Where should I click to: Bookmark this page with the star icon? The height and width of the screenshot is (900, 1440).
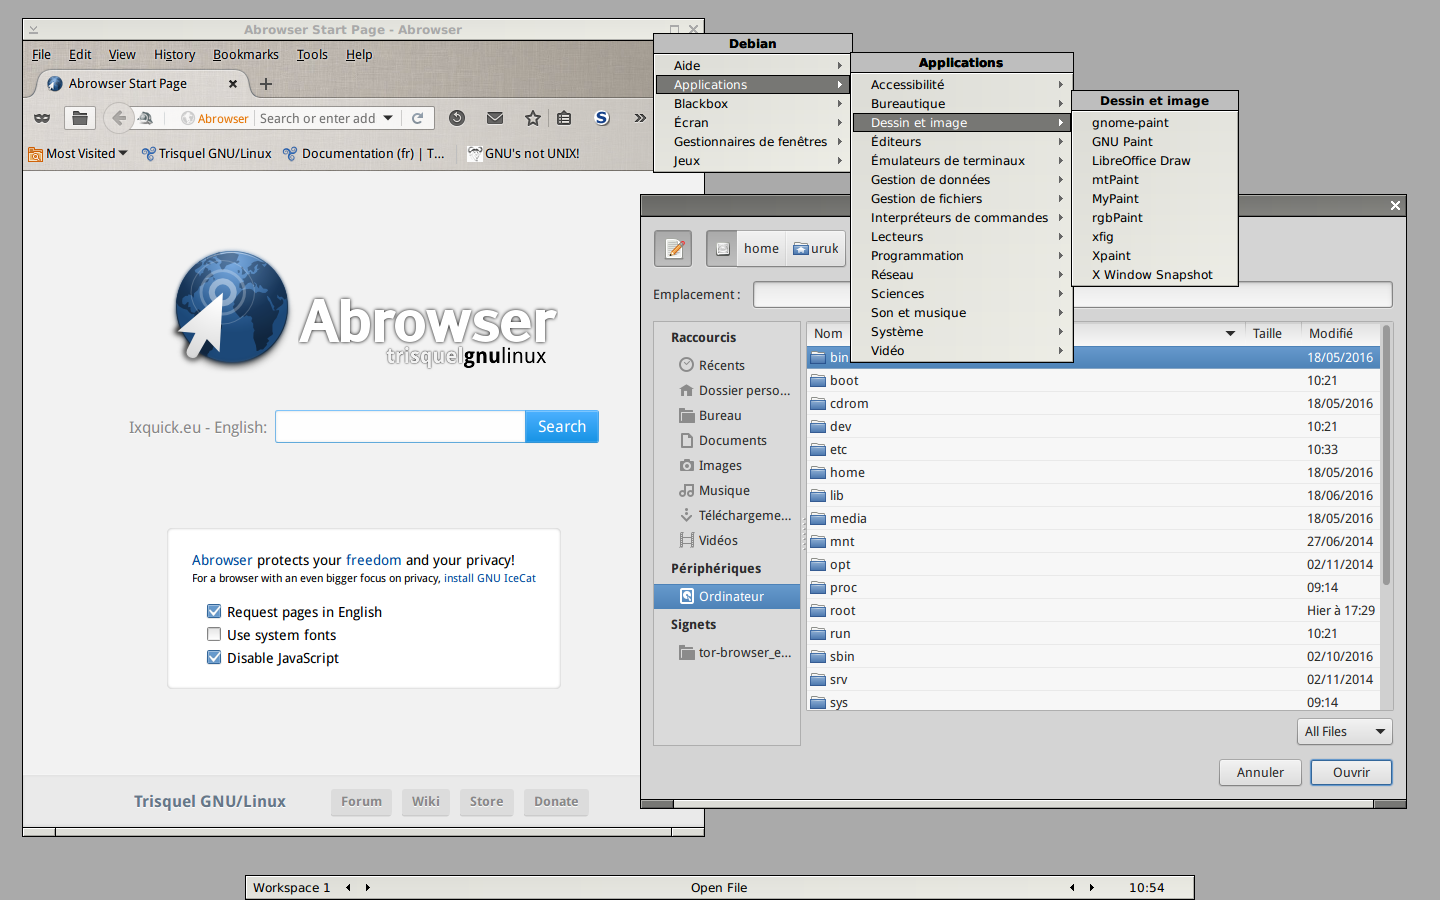[533, 118]
